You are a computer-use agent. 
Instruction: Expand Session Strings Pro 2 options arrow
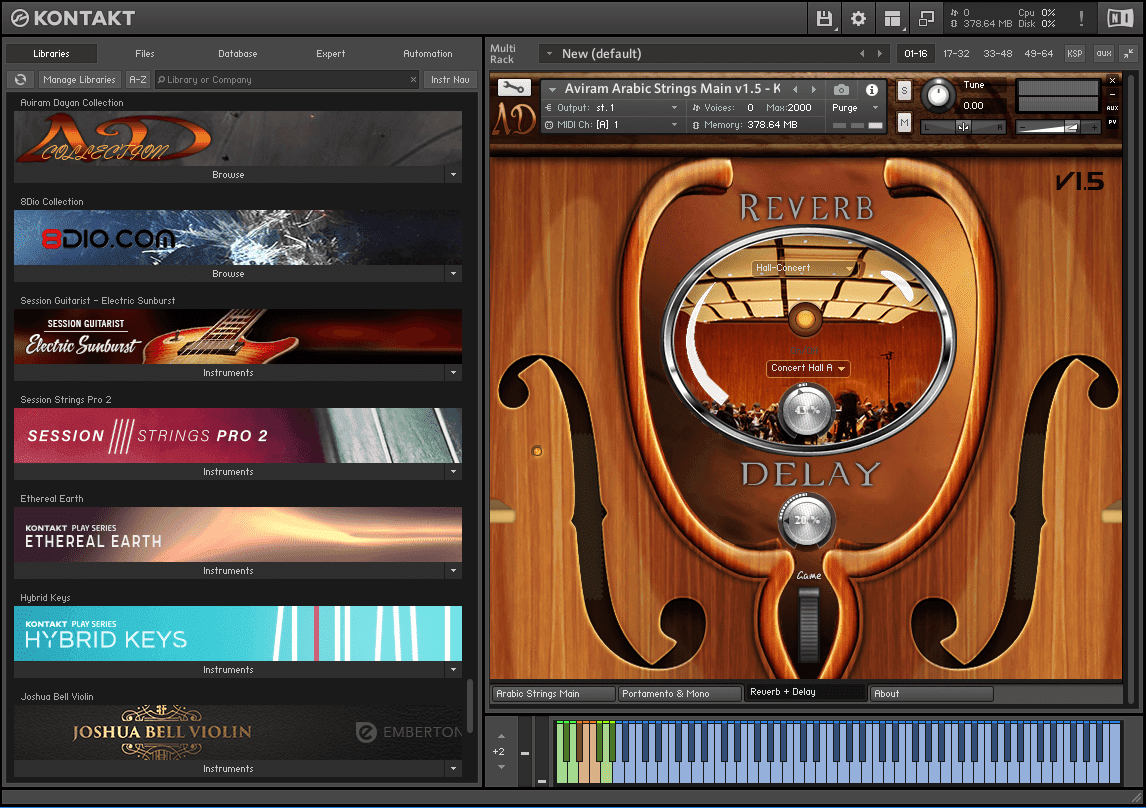click(454, 471)
